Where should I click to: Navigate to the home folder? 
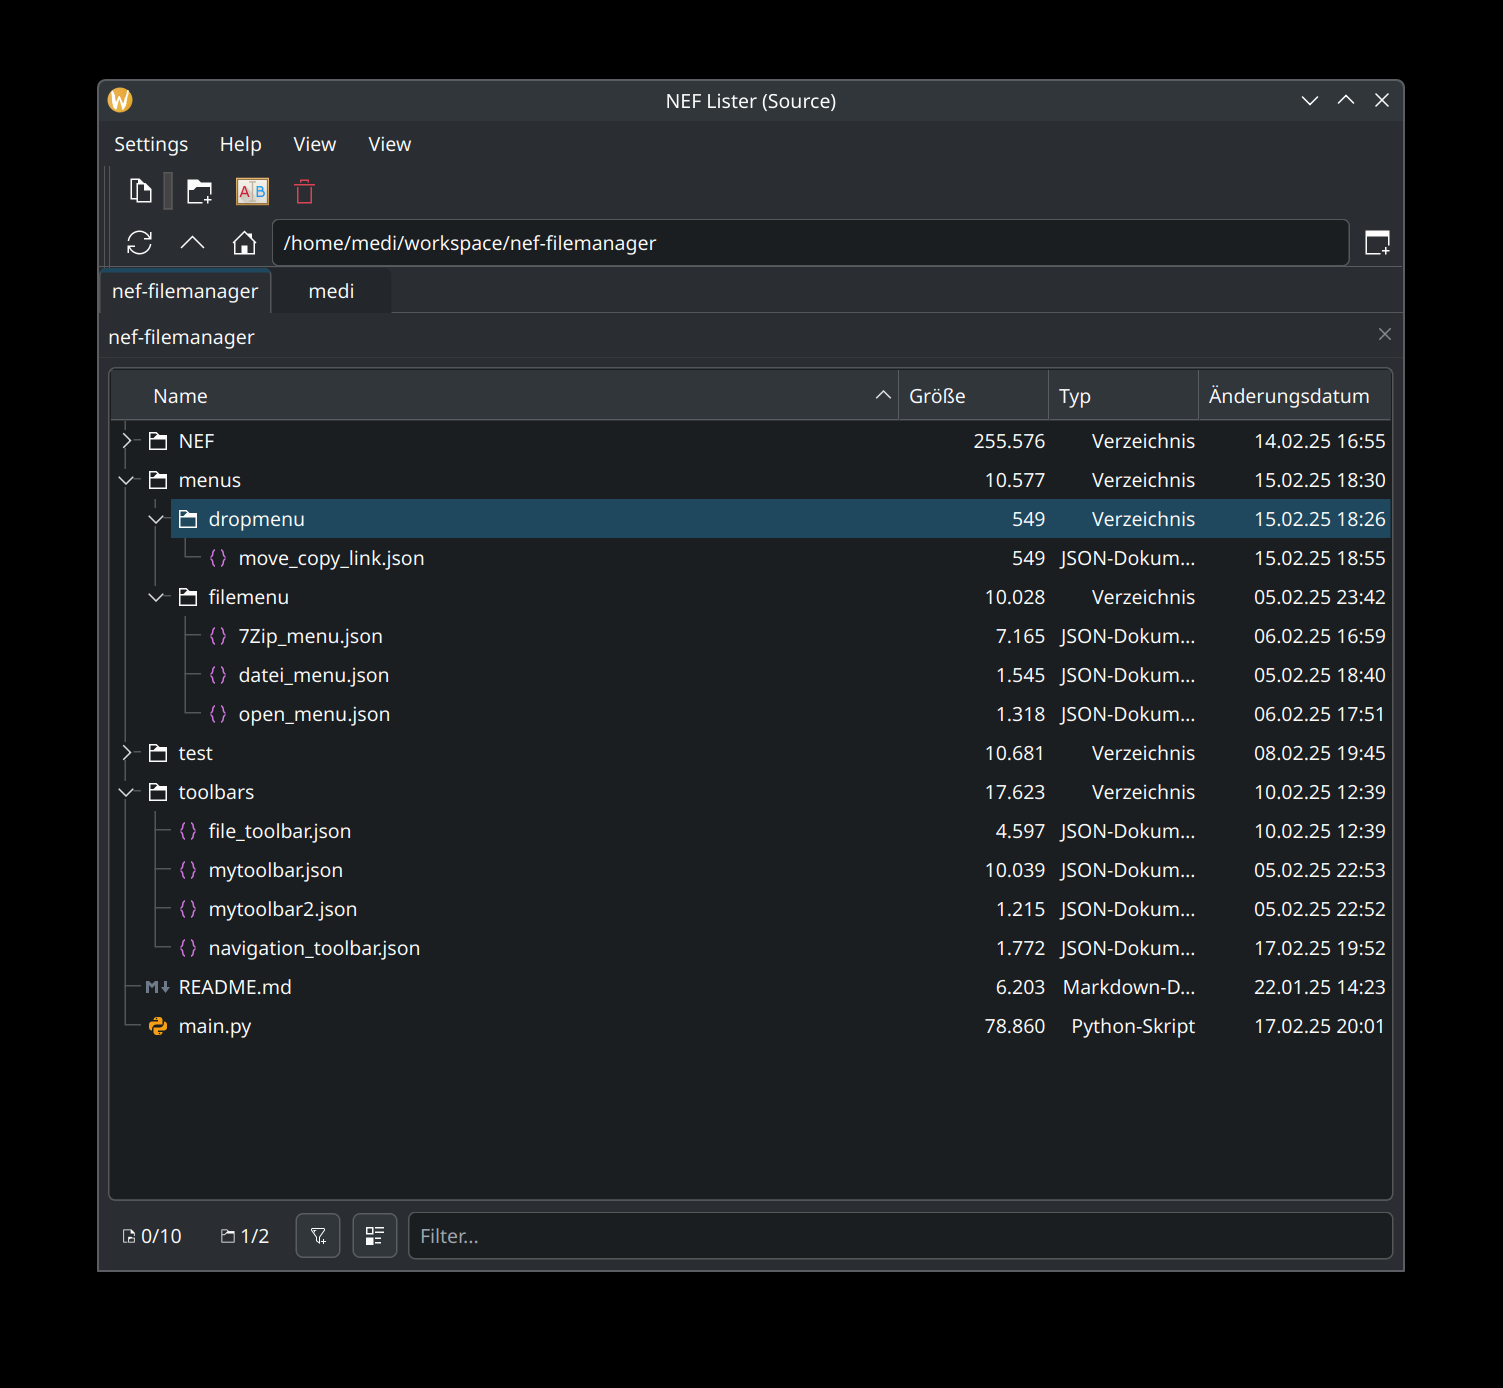click(244, 243)
